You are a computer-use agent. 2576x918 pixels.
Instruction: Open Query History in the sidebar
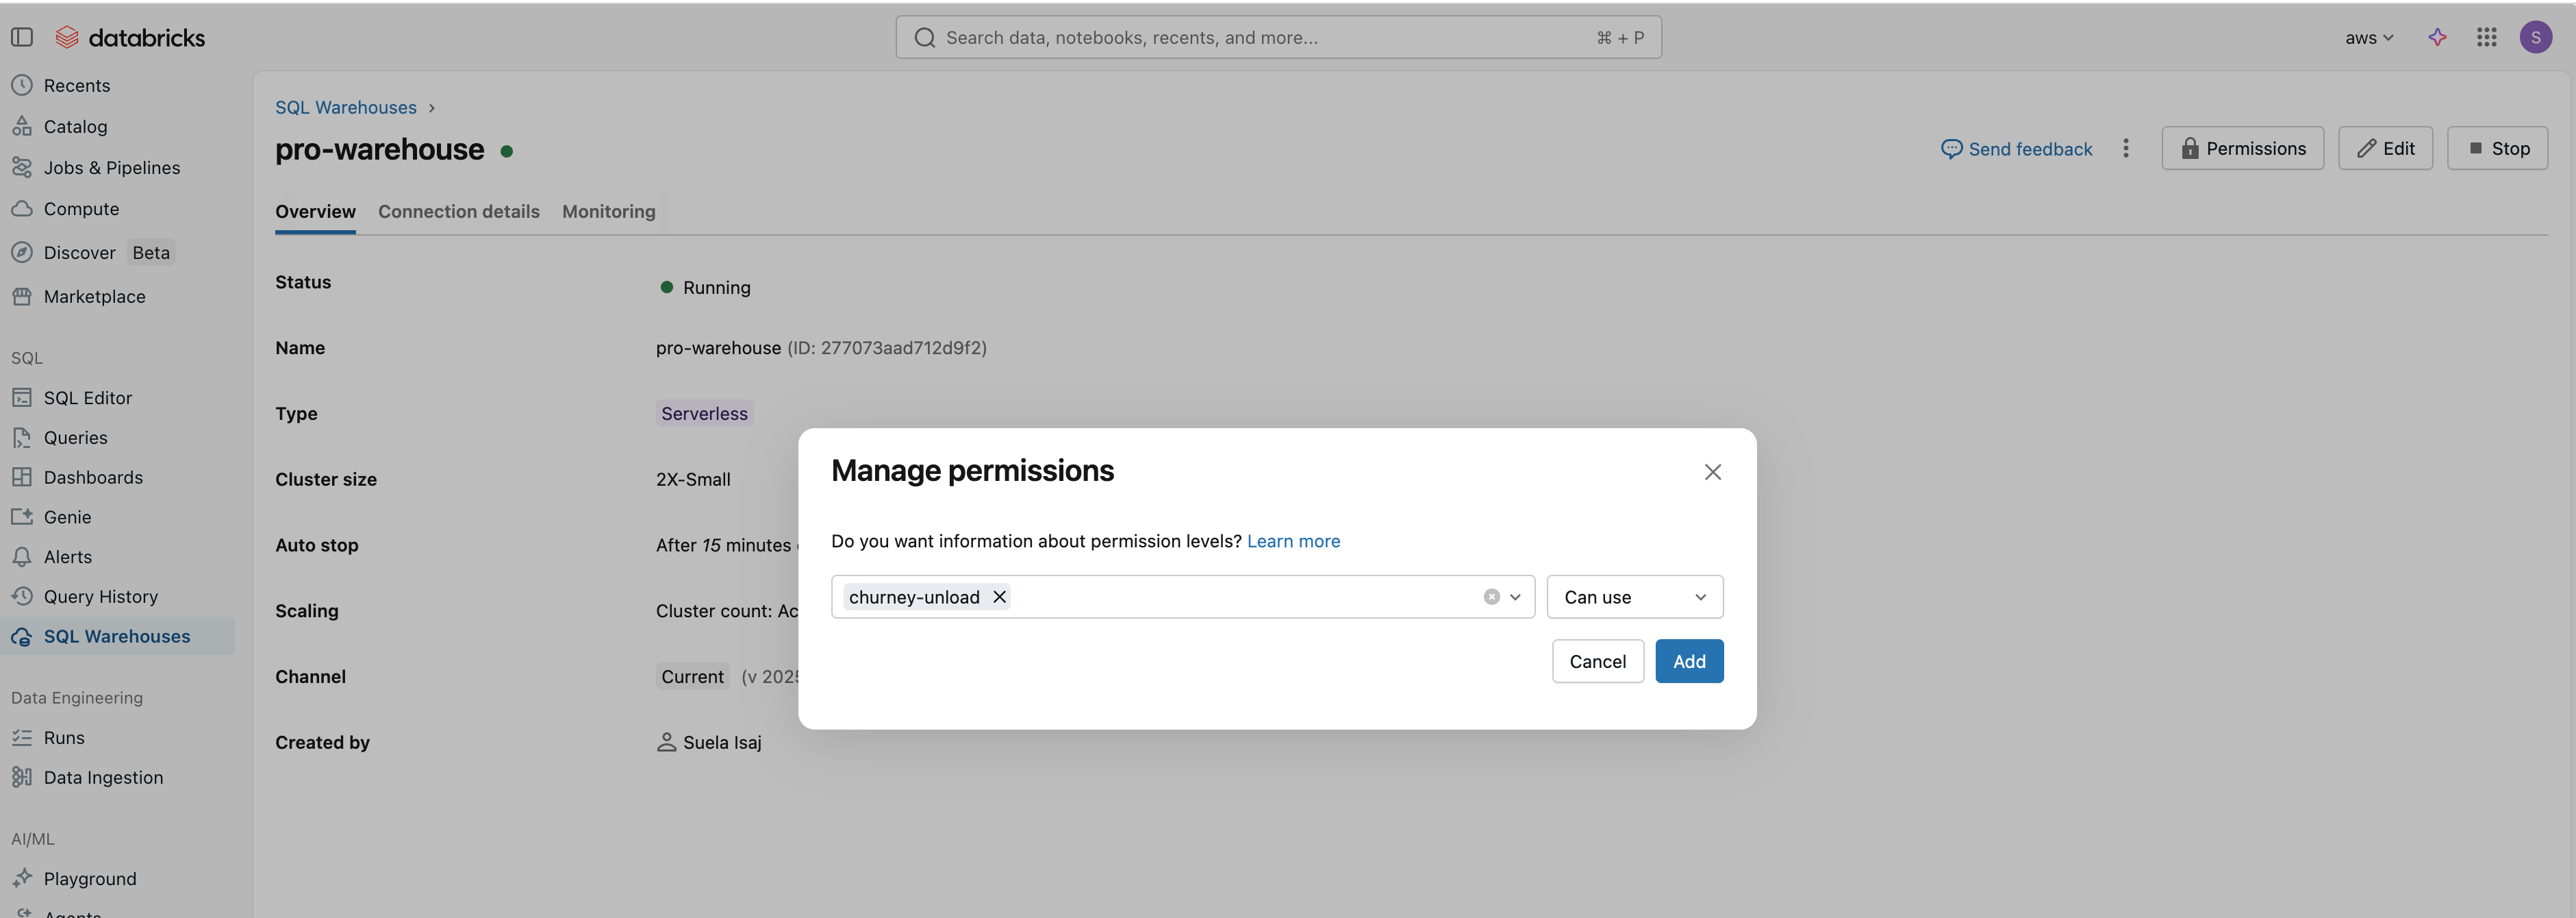[100, 597]
